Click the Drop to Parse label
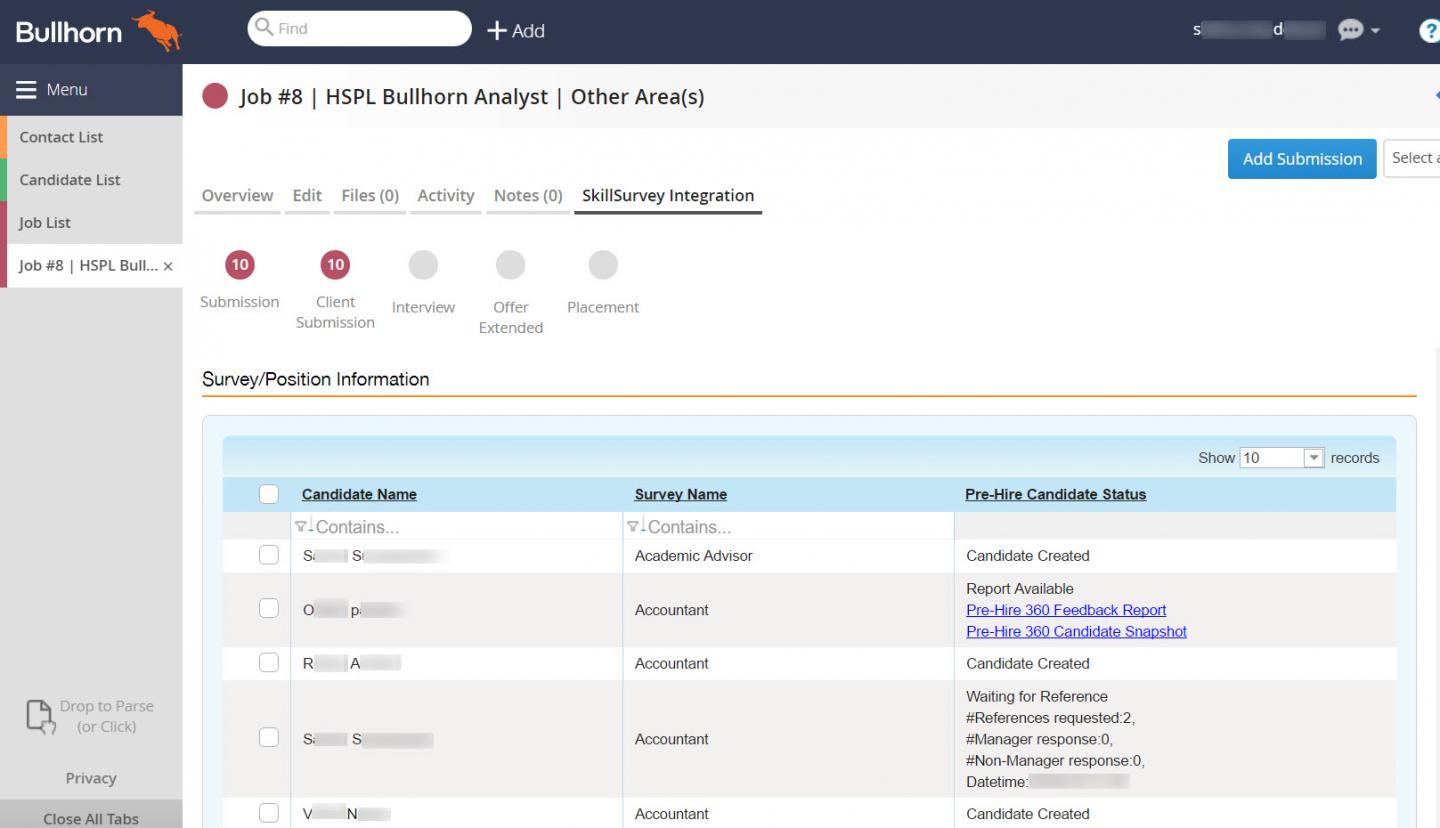The height and width of the screenshot is (828, 1440). (107, 716)
